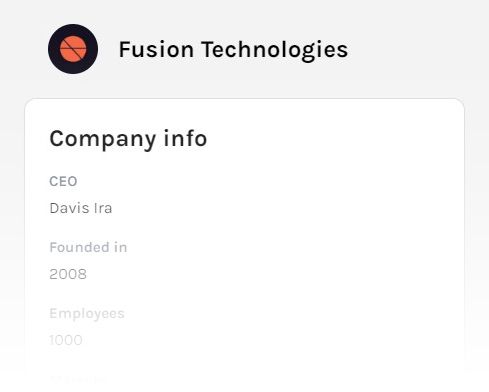Viewport: 489px width, 392px height.
Task: Select the word "Technologies" in the title
Action: click(275, 50)
